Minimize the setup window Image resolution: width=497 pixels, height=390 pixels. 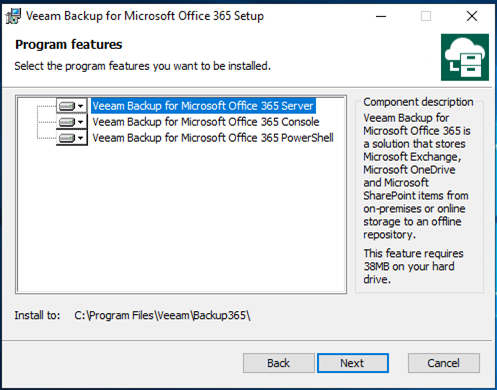(x=381, y=16)
